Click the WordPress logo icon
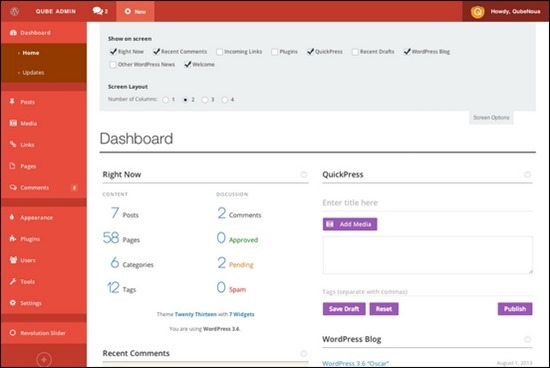 [x=14, y=11]
